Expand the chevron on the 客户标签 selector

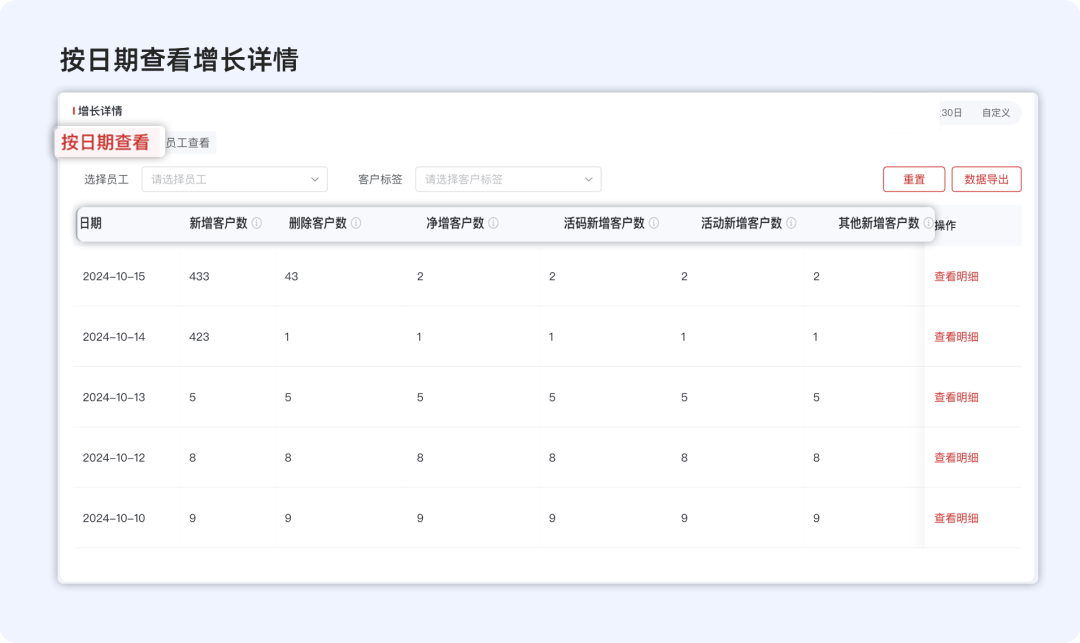click(x=589, y=179)
